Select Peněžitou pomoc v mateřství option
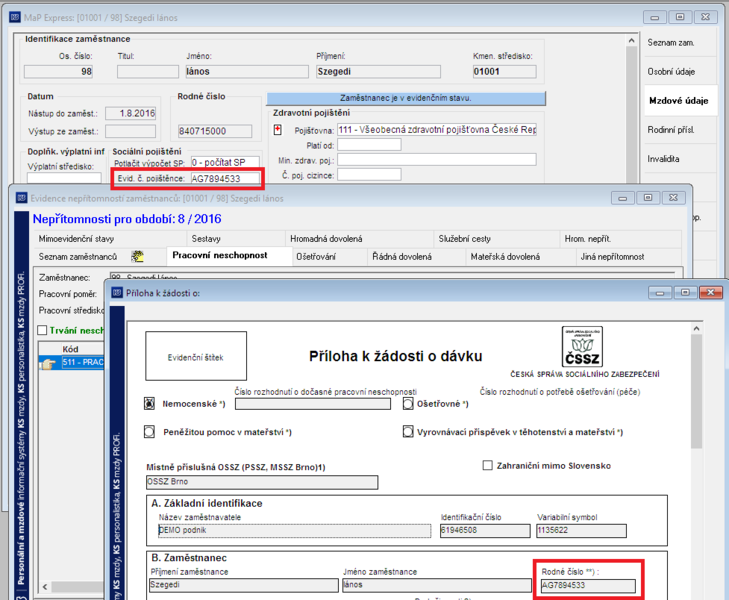Screen dimensions: 729x600 coord(149,432)
